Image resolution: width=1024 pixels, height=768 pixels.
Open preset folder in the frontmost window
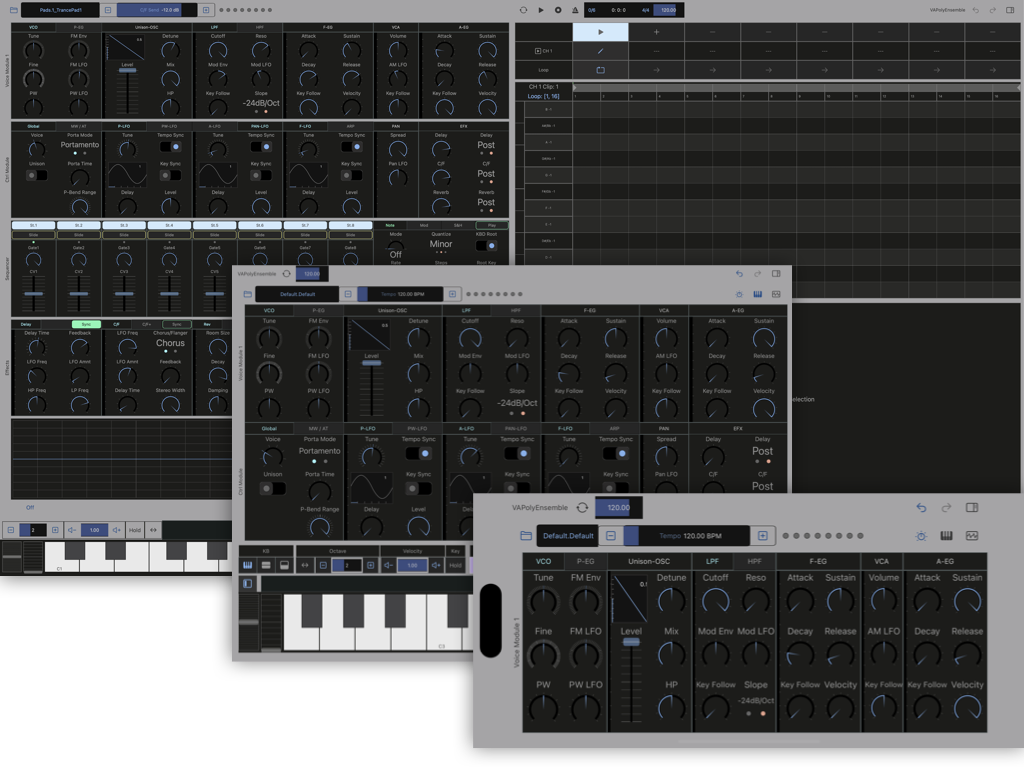point(526,536)
